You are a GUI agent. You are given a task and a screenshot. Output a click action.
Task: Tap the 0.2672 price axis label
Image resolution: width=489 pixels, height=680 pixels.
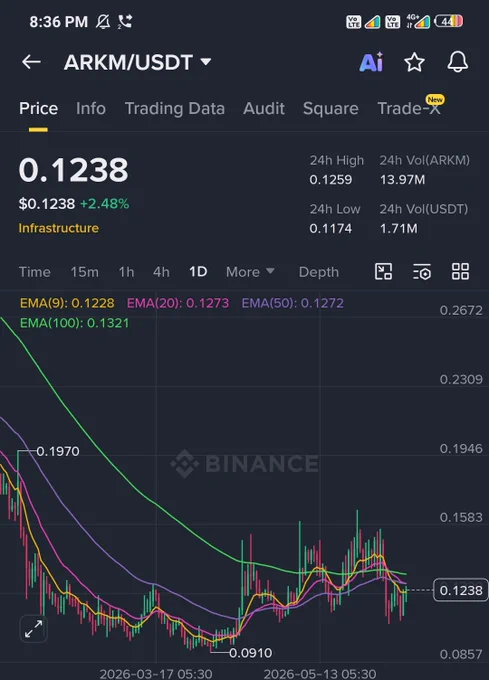click(461, 311)
